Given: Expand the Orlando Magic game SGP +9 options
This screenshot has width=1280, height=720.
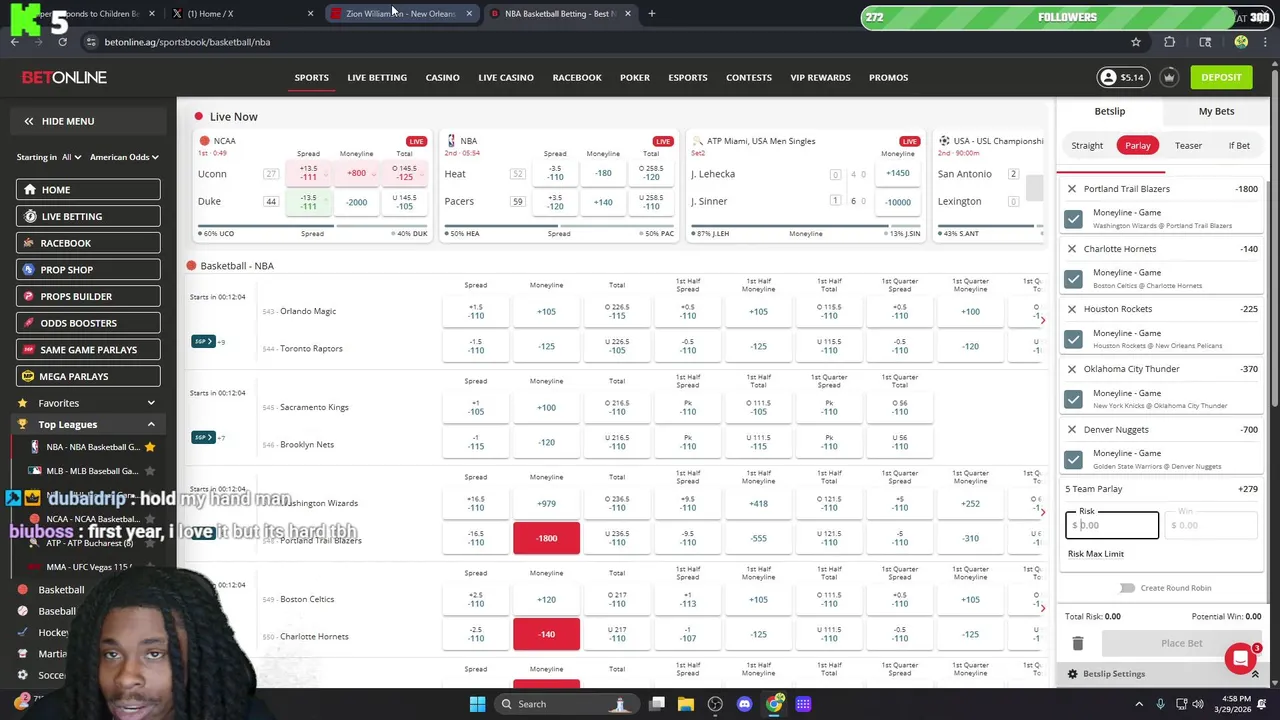Looking at the screenshot, I should tap(204, 341).
